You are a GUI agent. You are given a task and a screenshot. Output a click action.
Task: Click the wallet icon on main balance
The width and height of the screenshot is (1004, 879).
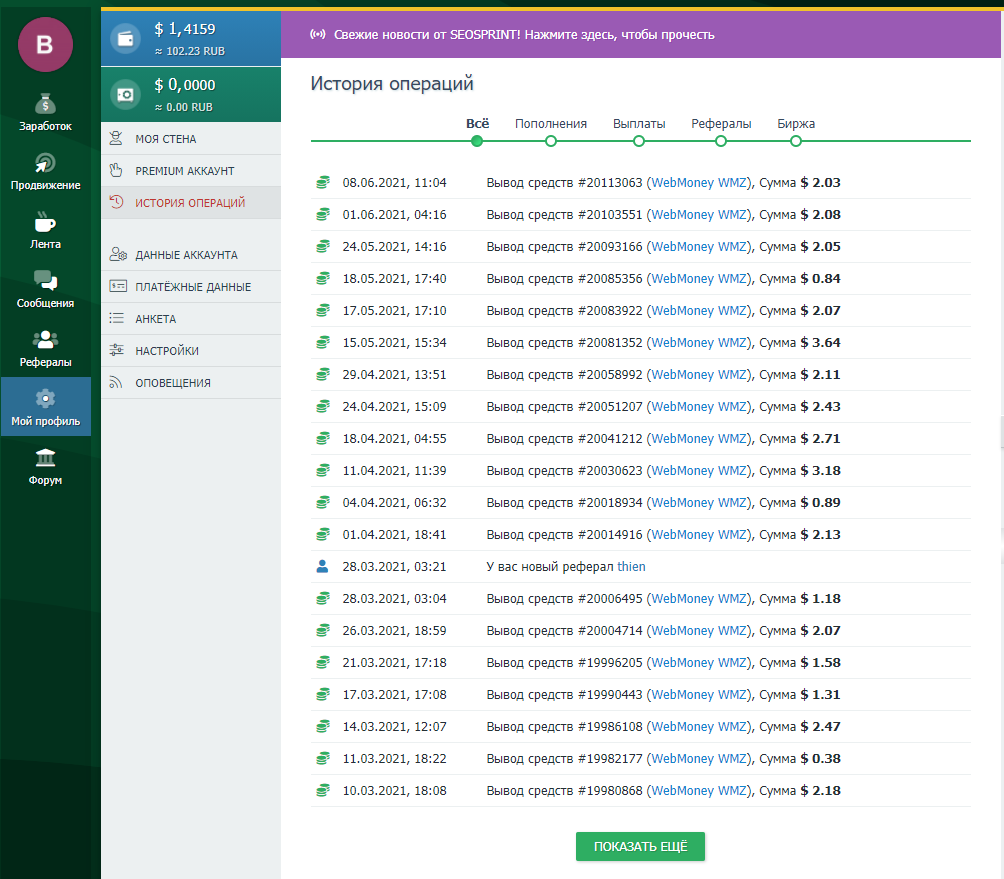[x=126, y=40]
